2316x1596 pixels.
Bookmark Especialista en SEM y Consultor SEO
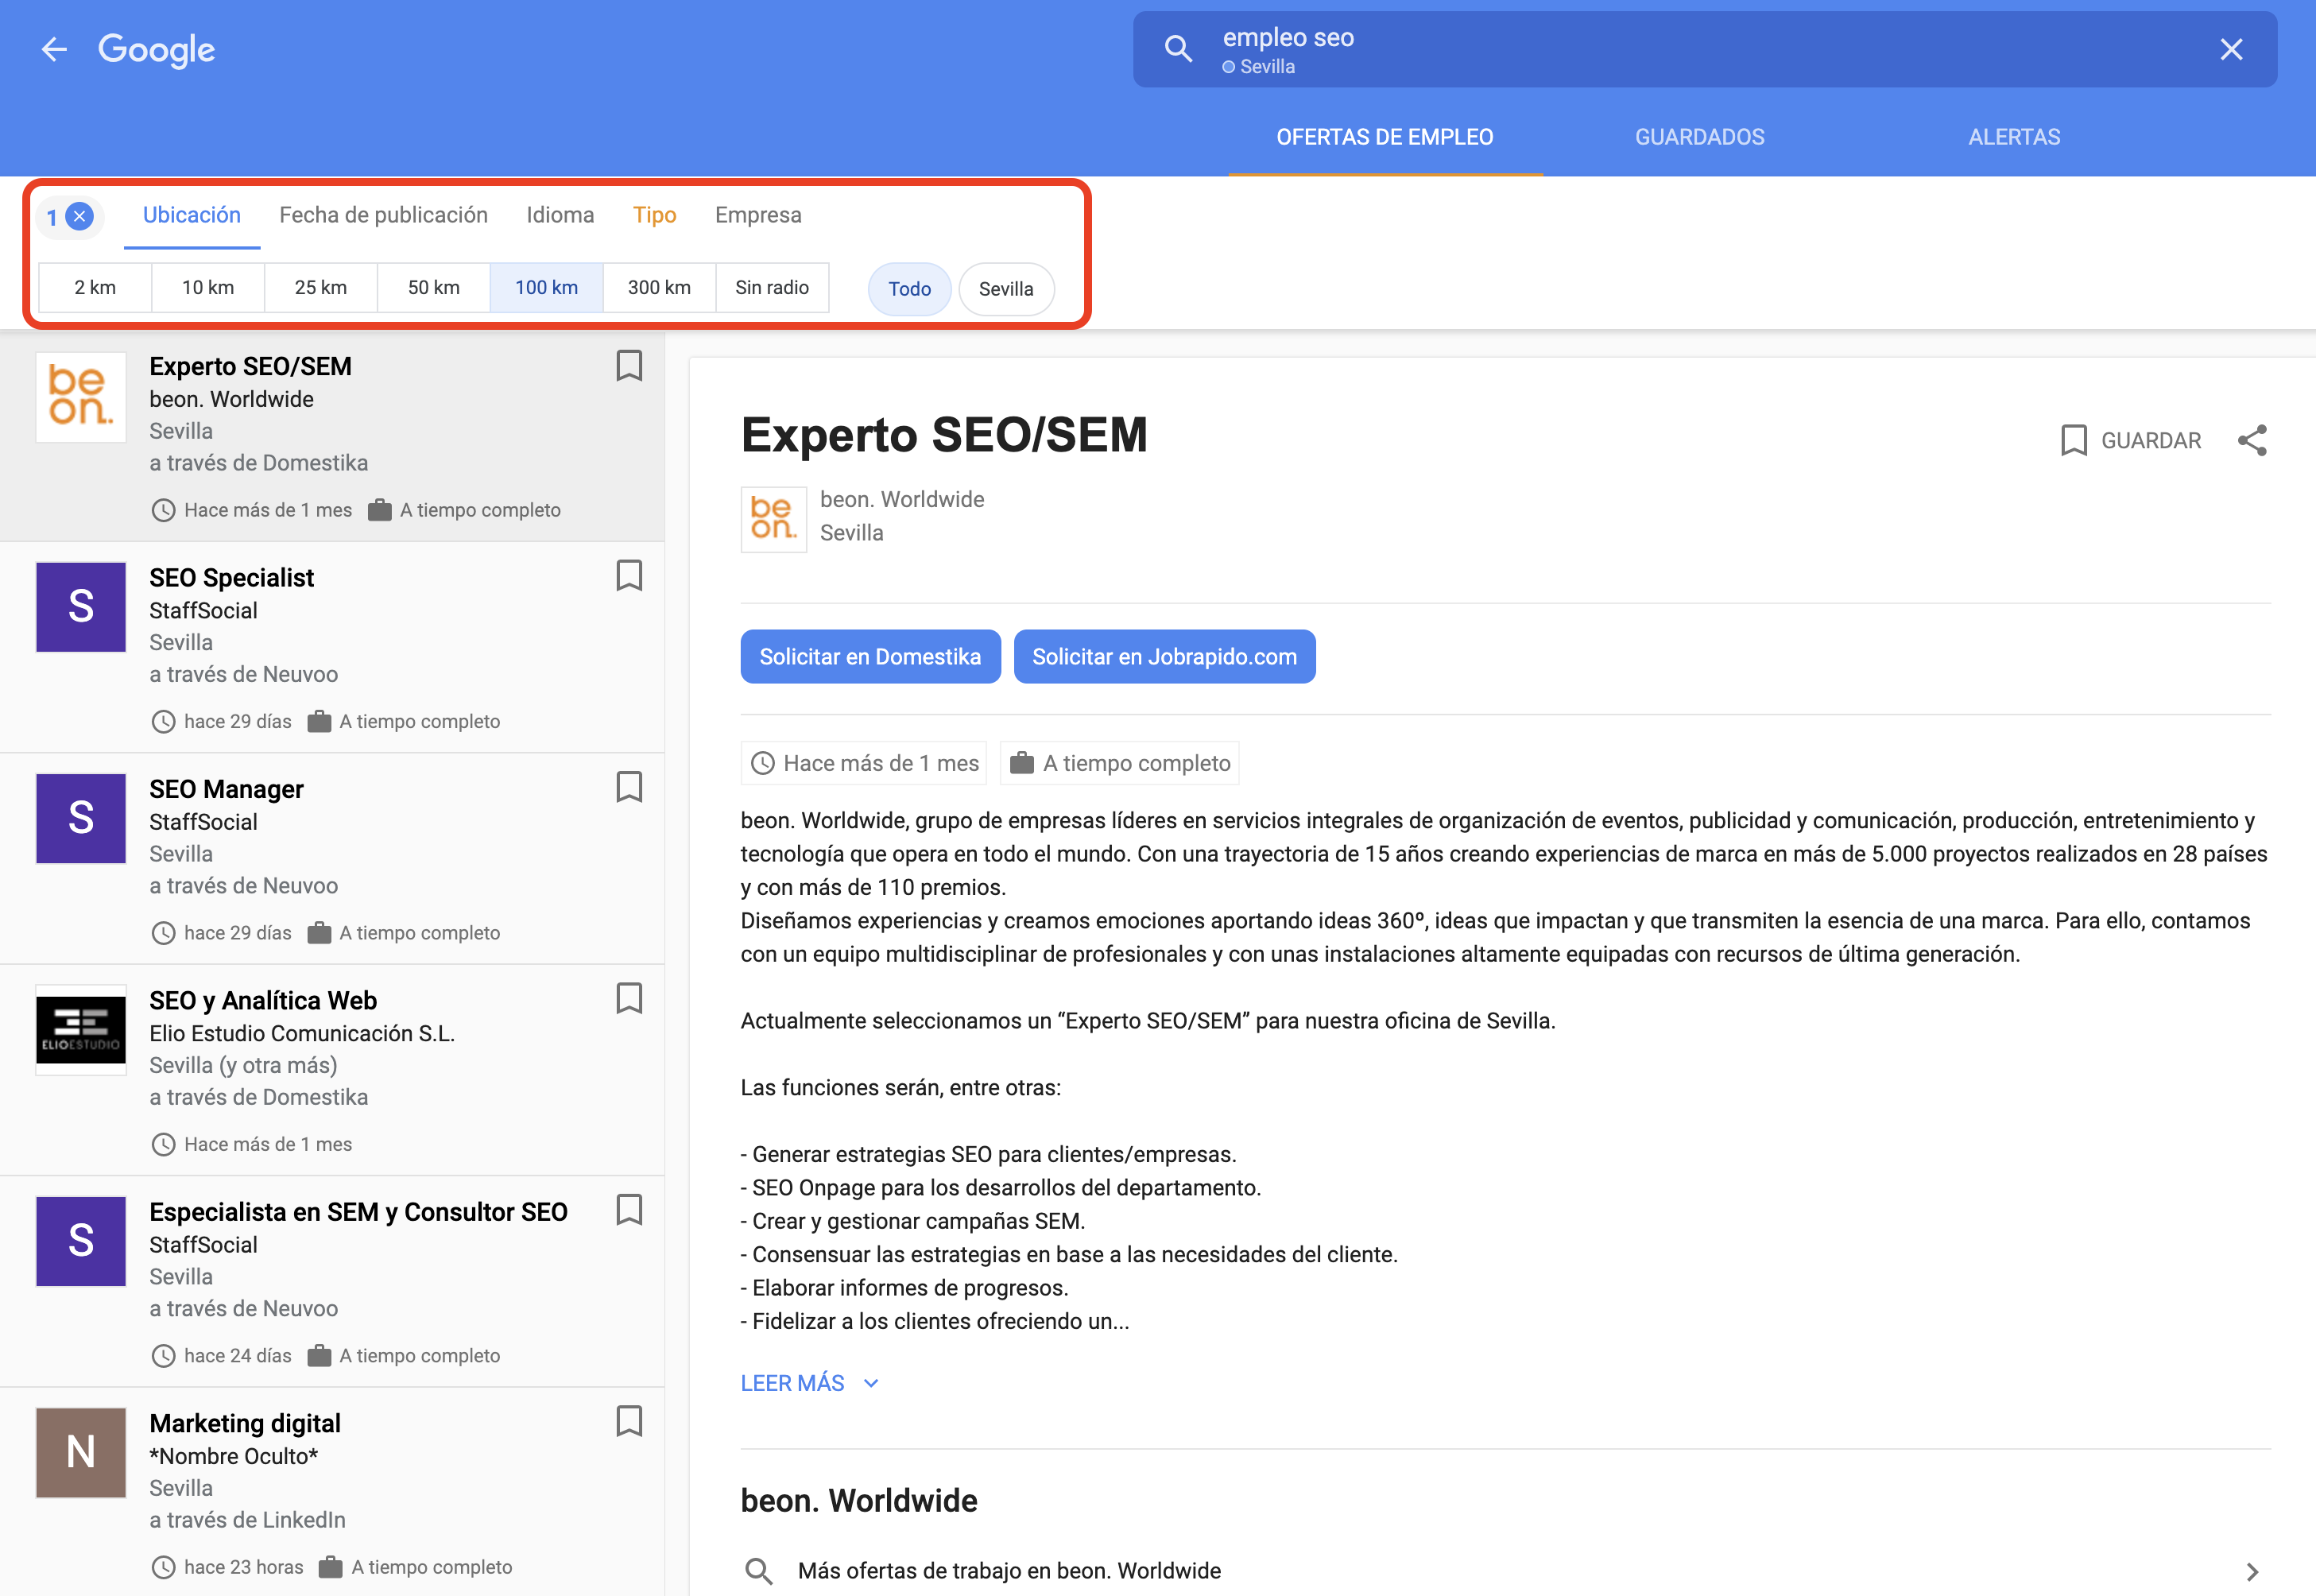[x=629, y=1210]
